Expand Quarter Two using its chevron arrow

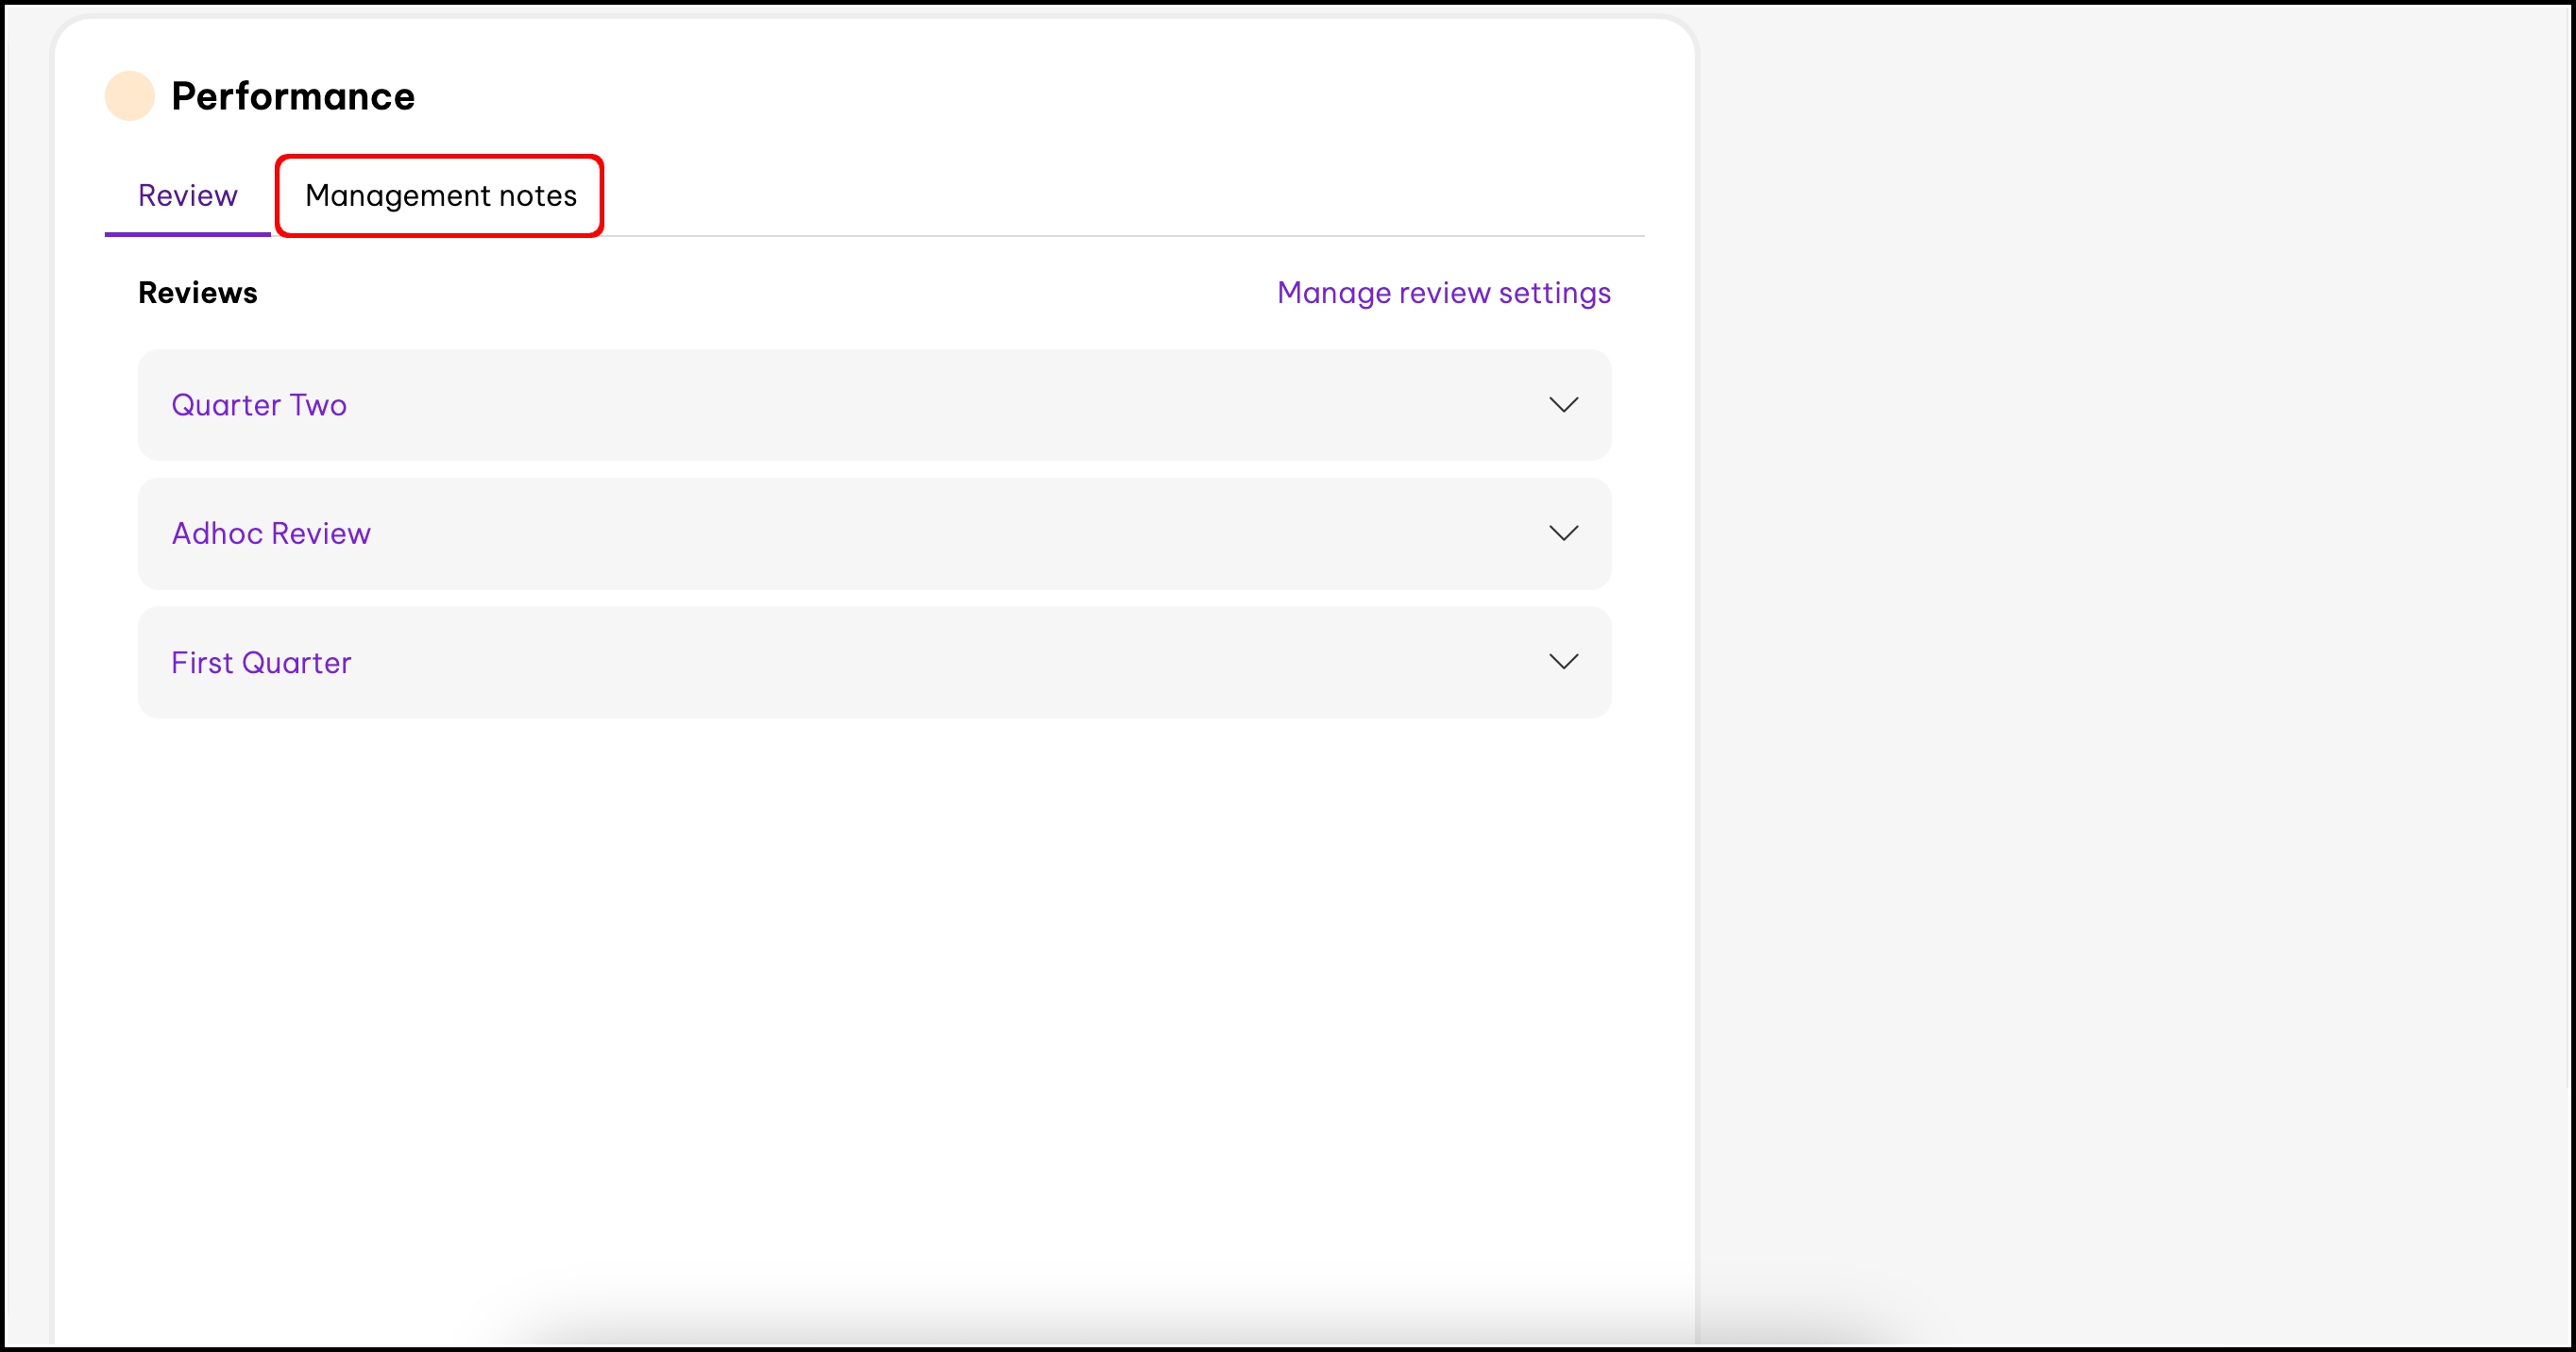[x=1563, y=405]
